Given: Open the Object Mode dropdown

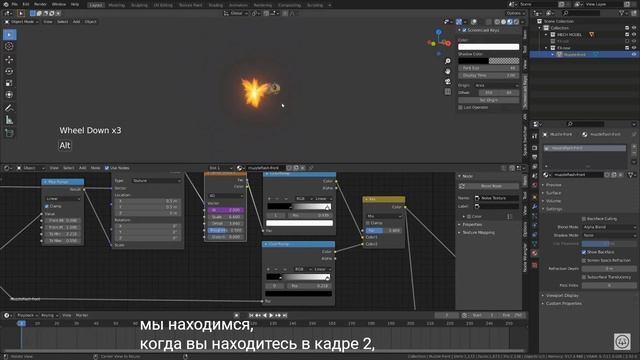Looking at the screenshot, I should click(22, 22).
